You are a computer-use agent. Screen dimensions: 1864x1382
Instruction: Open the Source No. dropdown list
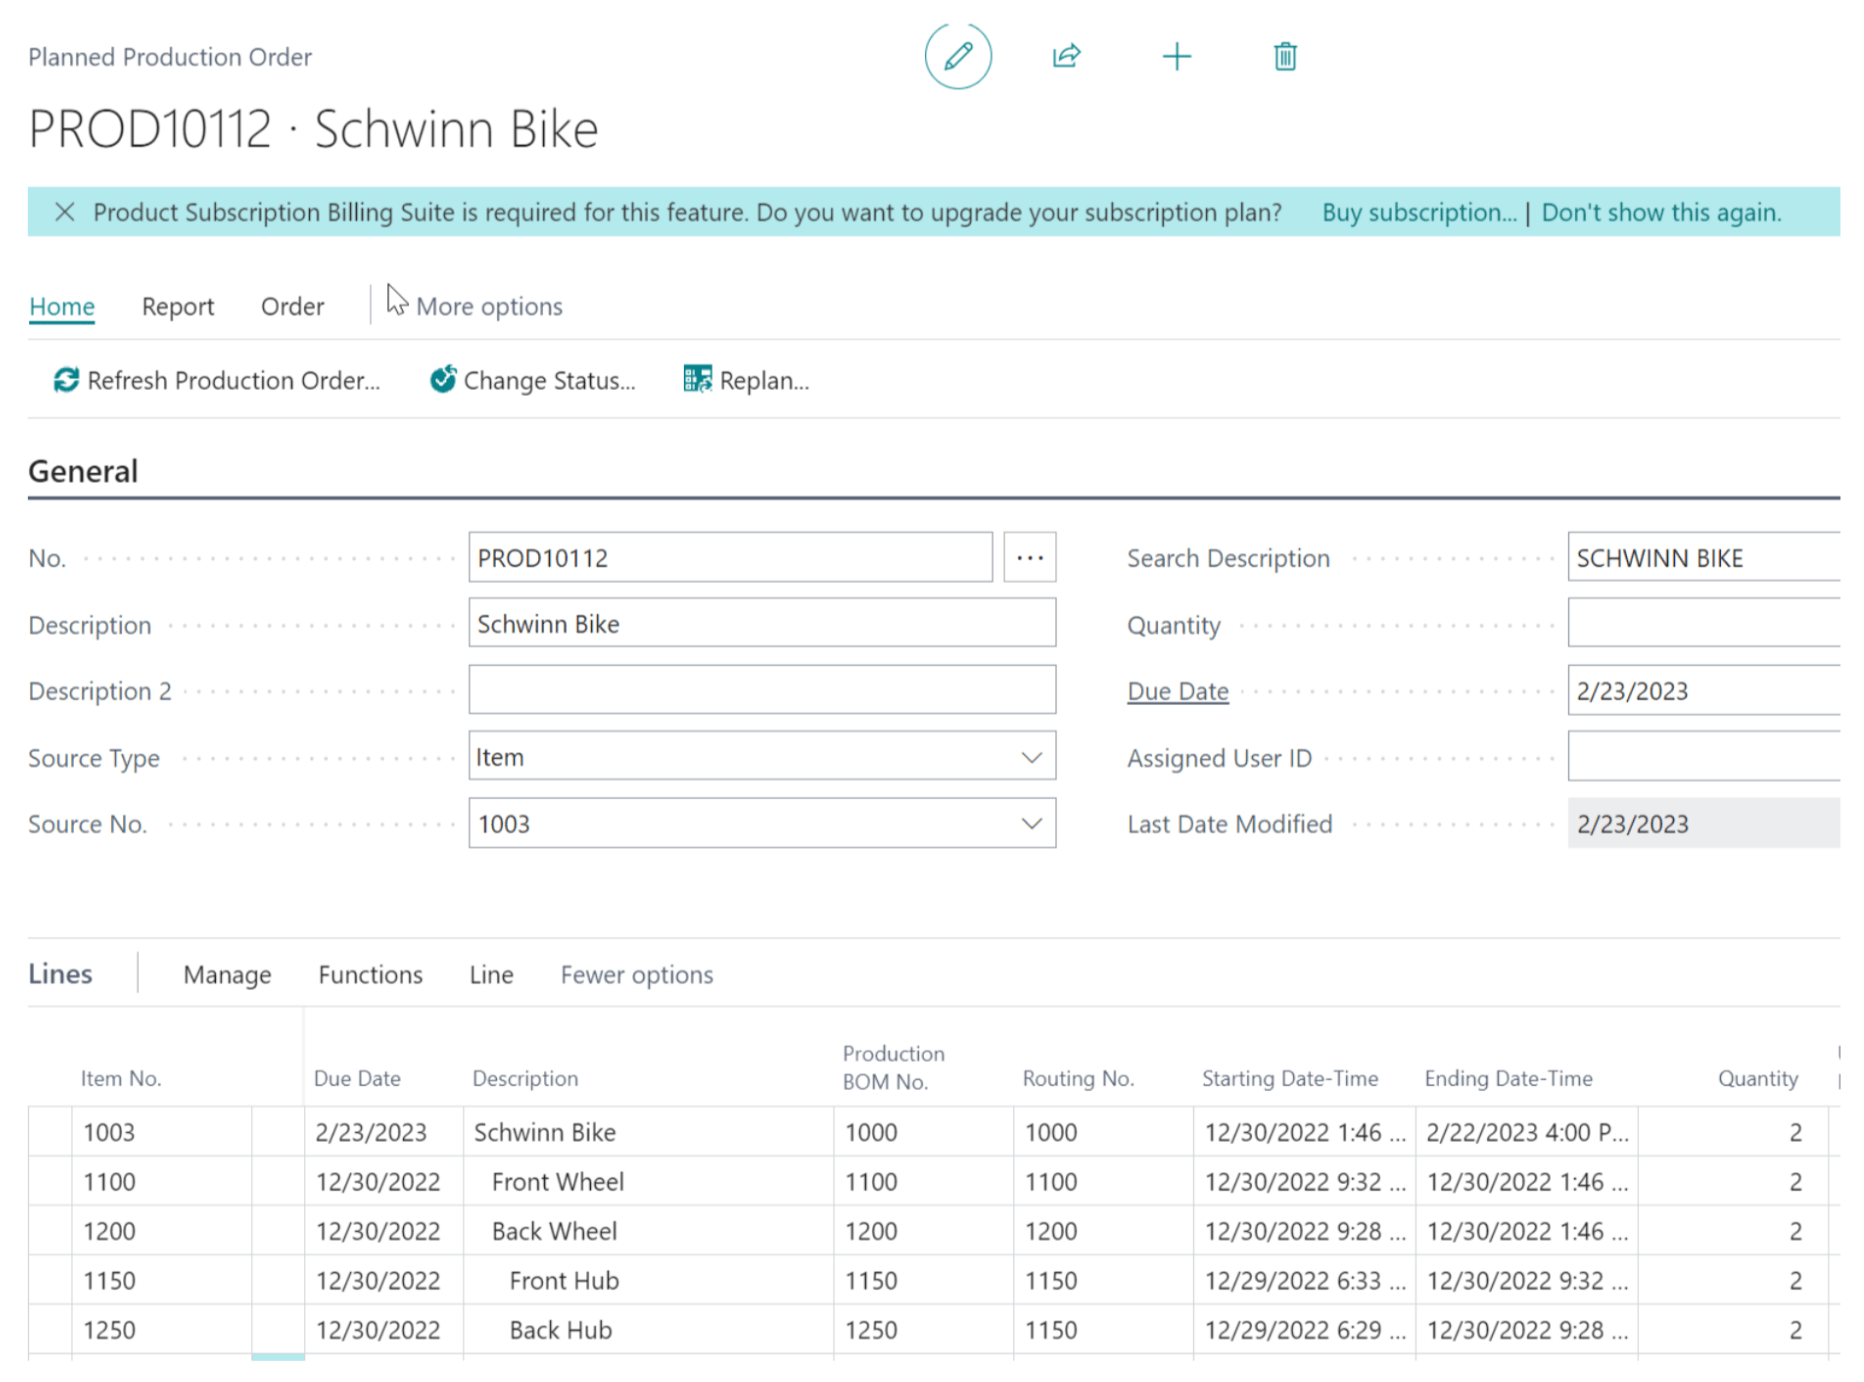[1030, 823]
